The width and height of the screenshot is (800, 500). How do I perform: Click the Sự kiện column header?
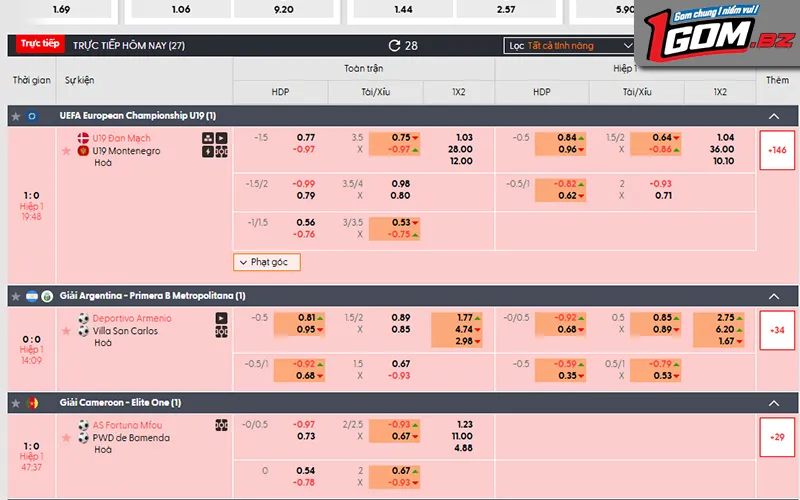[x=80, y=80]
